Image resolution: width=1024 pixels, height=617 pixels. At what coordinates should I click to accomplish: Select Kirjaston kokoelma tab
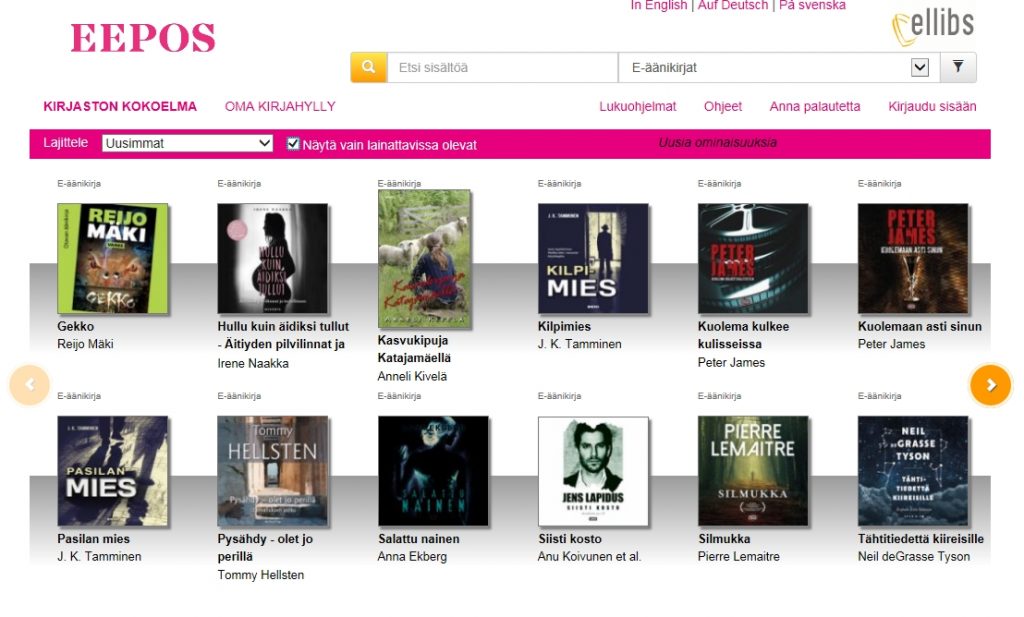click(x=120, y=106)
